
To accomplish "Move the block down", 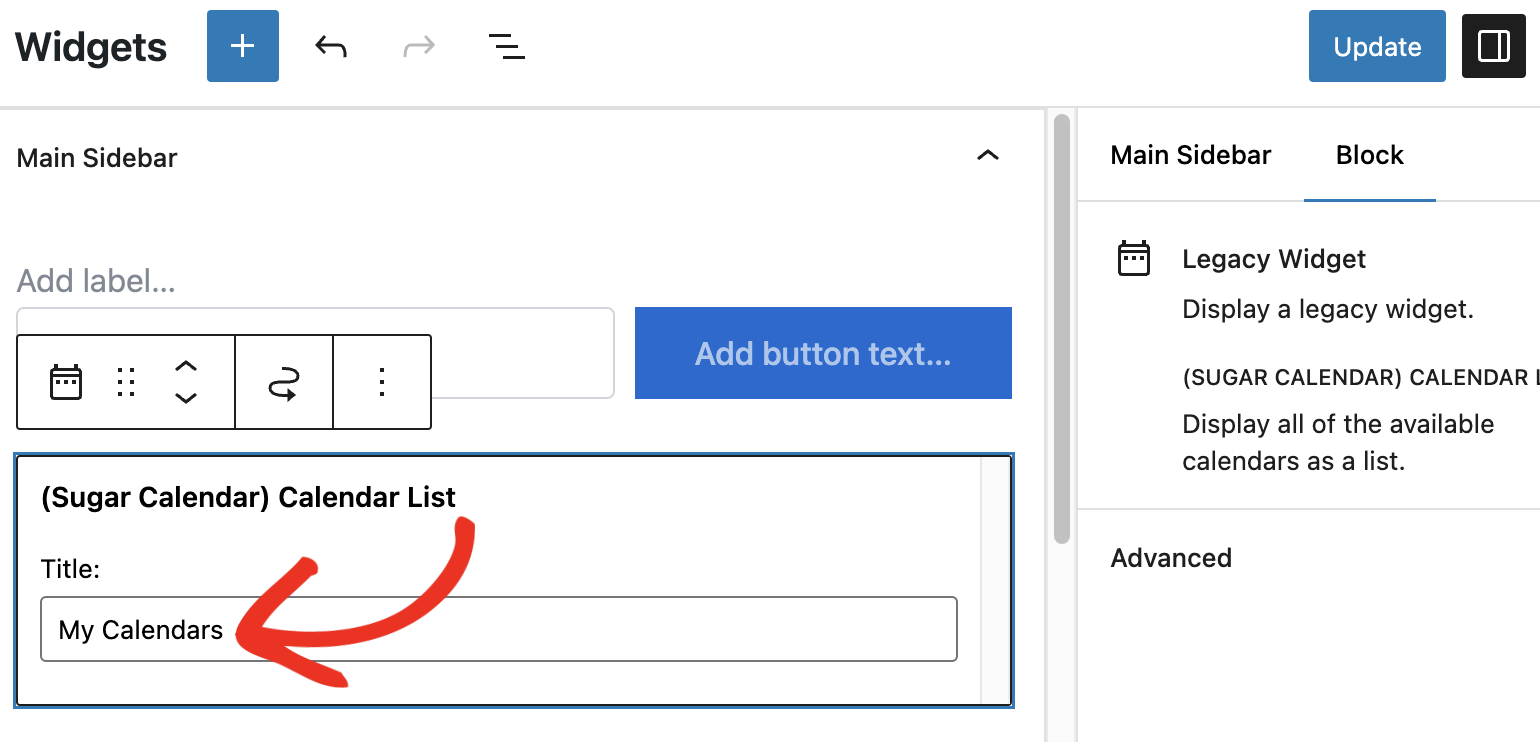I will (x=186, y=398).
